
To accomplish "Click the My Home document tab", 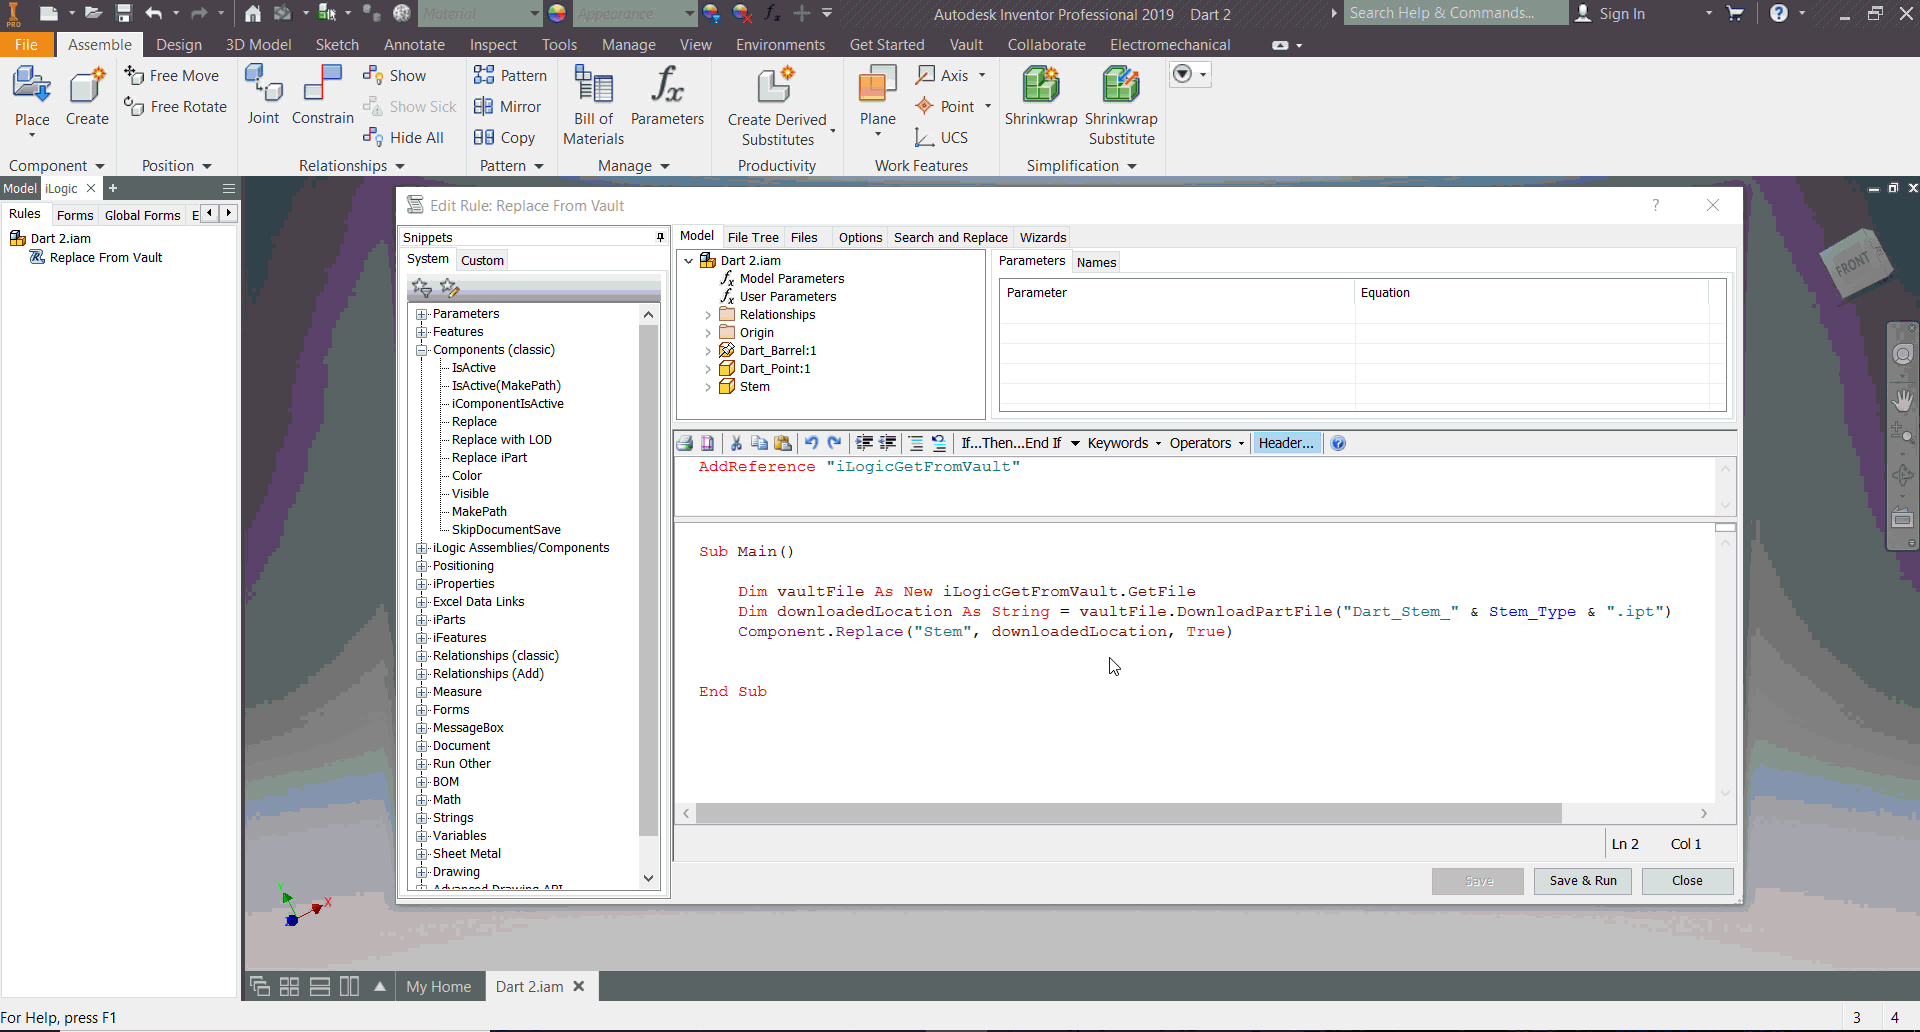I will coord(438,987).
